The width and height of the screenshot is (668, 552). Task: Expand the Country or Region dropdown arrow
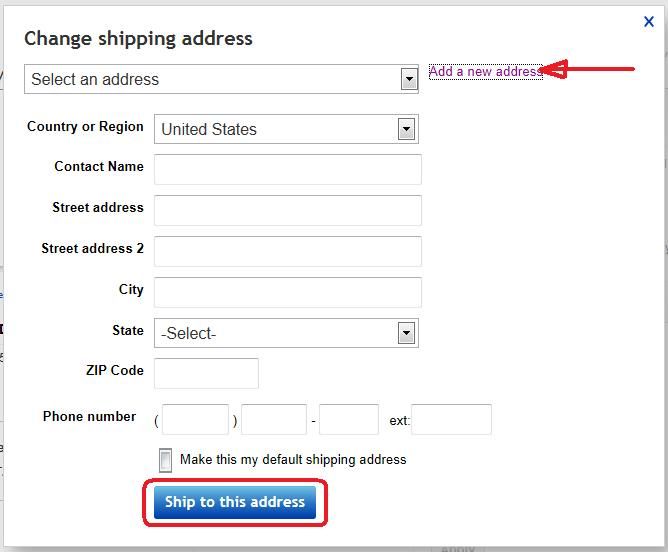tap(406, 129)
